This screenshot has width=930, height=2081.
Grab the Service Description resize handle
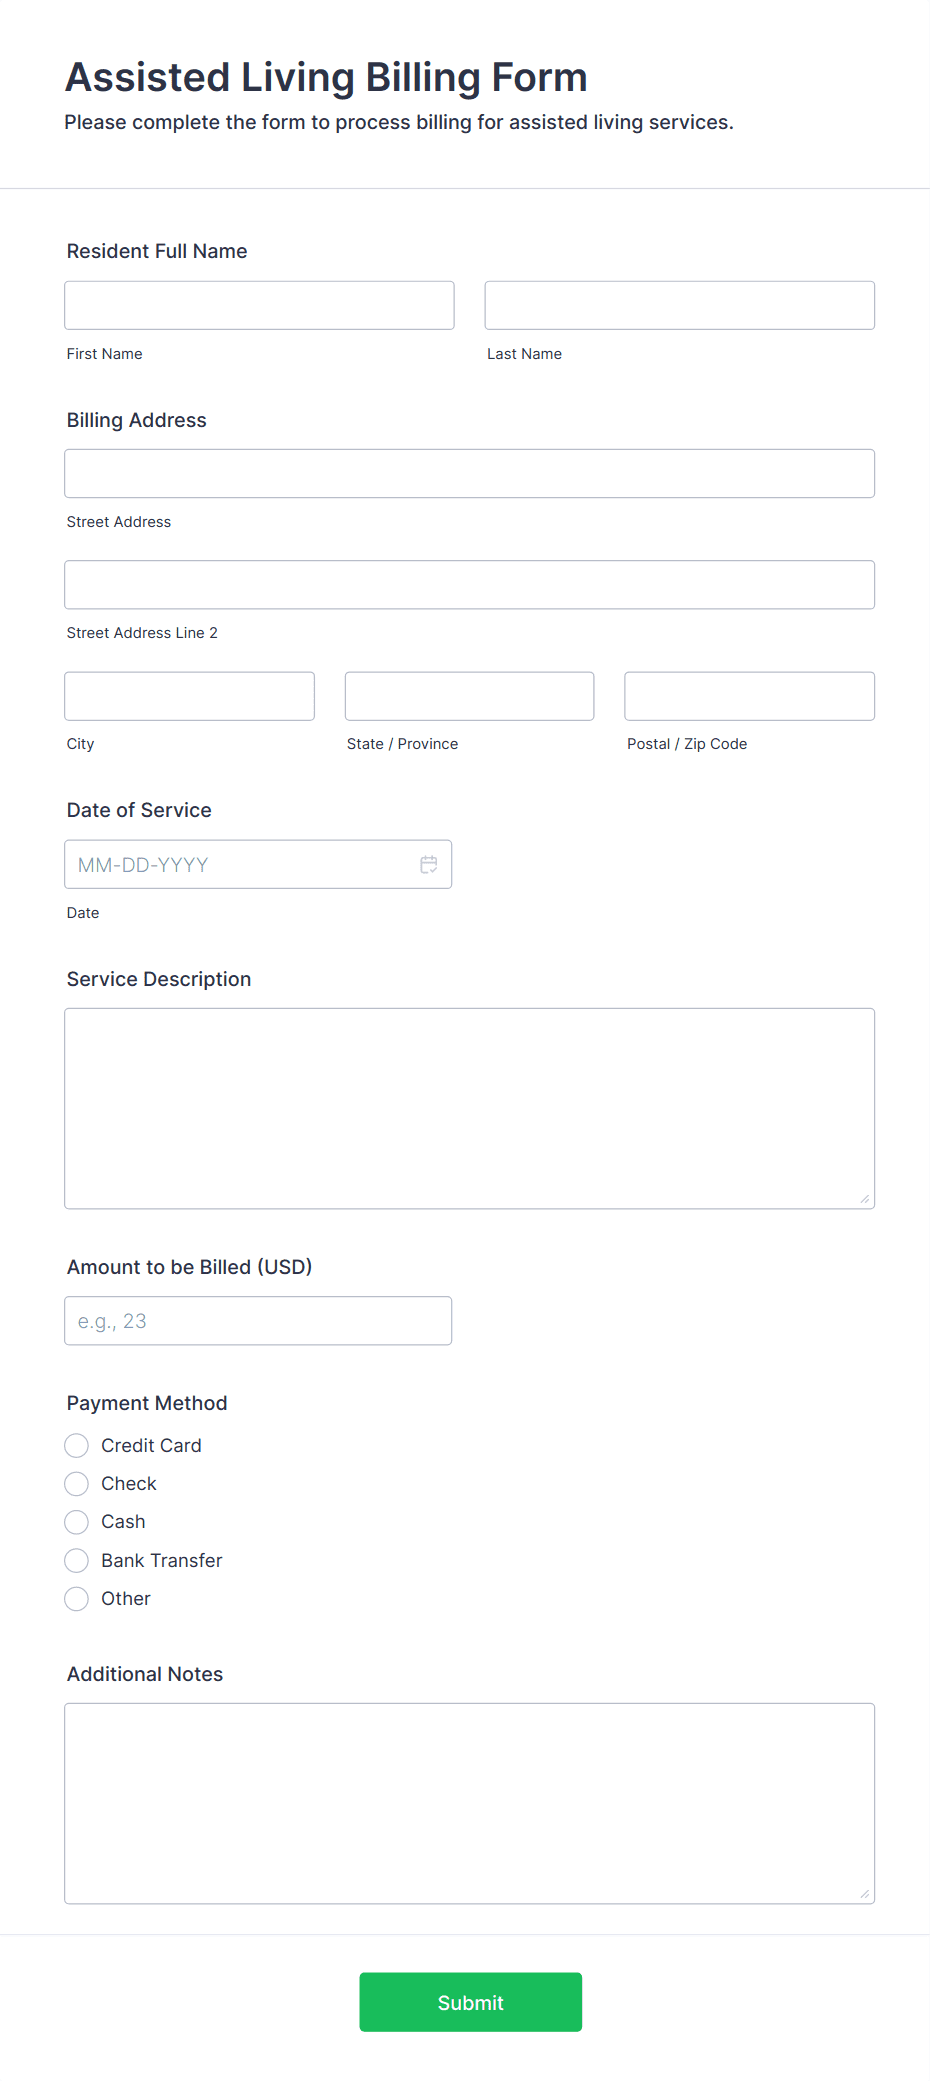click(865, 1199)
